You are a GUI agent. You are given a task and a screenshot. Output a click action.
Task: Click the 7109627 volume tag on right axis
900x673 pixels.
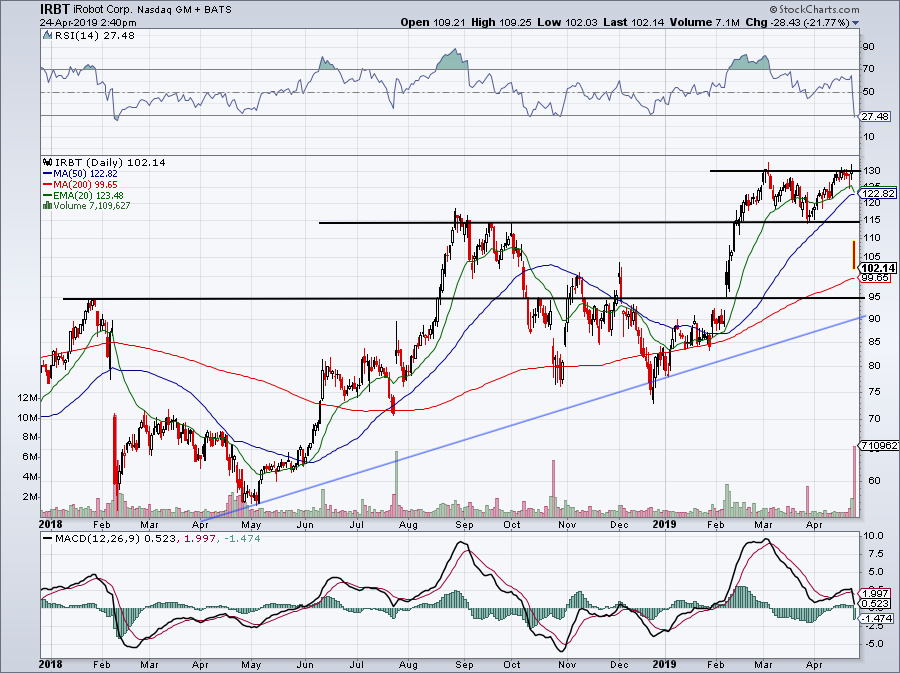pyautogui.click(x=878, y=445)
